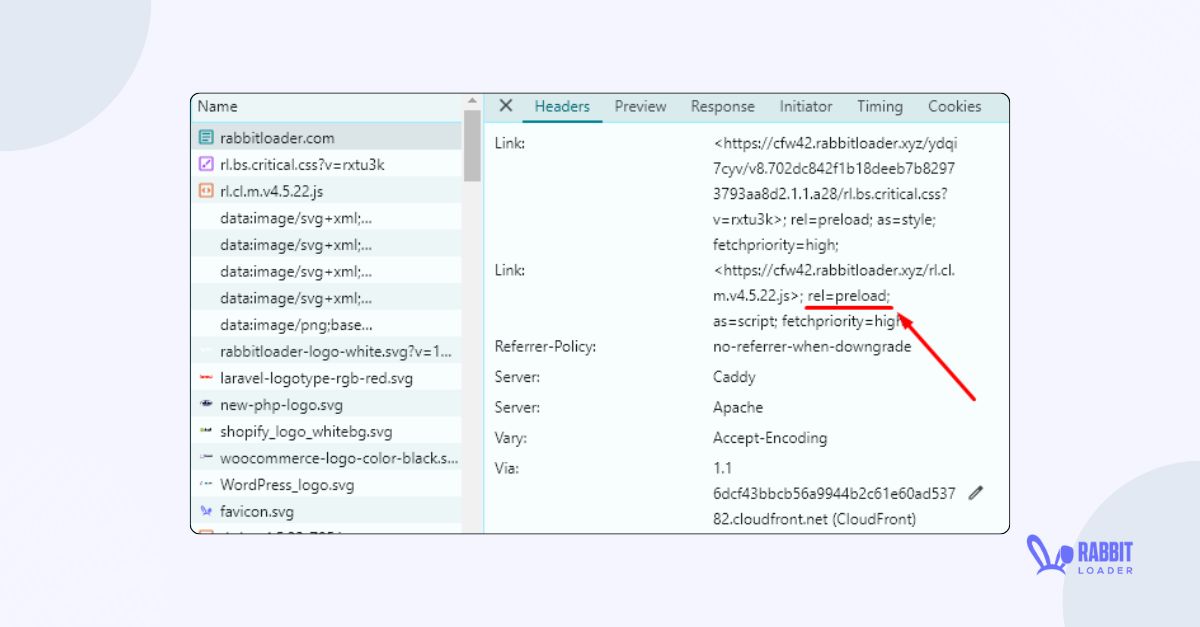Open the Cookies tab

tap(954, 106)
